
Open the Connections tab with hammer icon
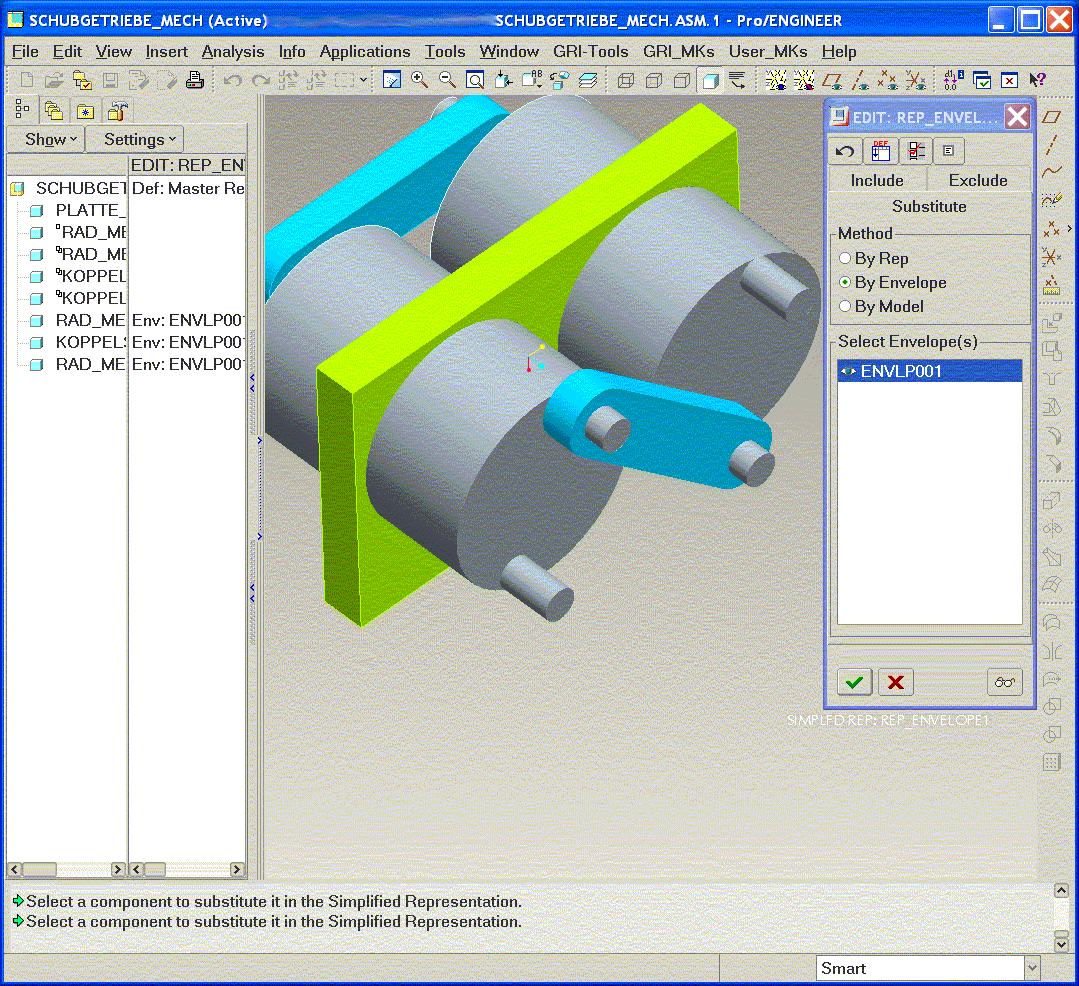[x=117, y=110]
